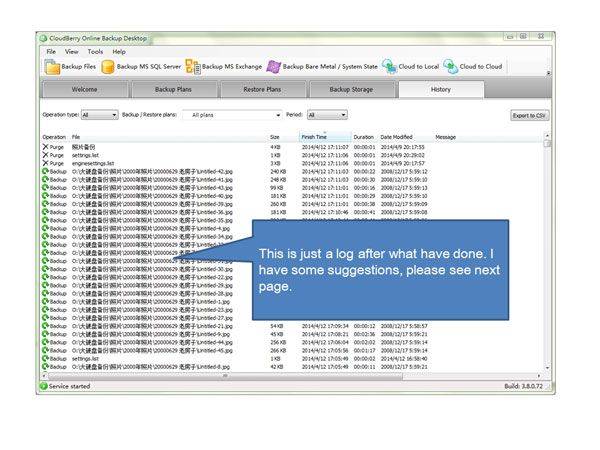Click the 2014/4/12 17:09:34 finish time

[x=325, y=326]
